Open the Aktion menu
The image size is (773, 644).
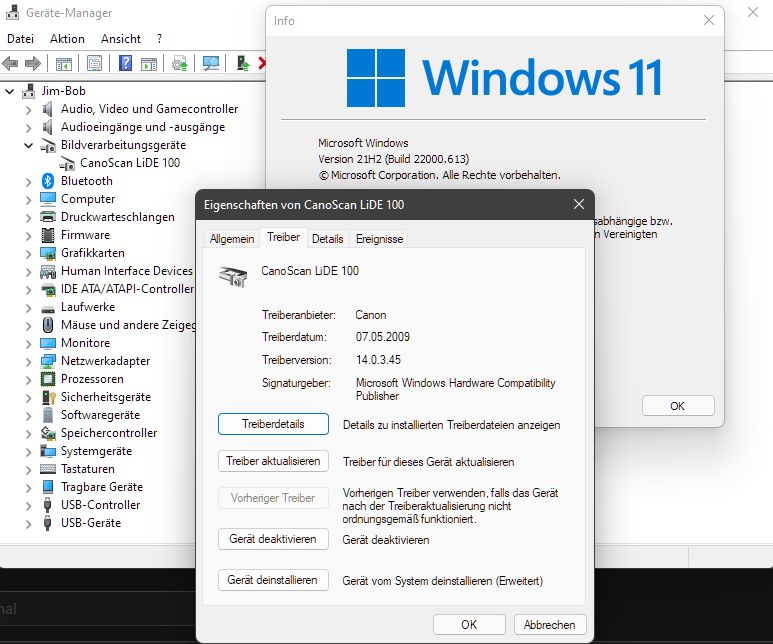[x=67, y=39]
